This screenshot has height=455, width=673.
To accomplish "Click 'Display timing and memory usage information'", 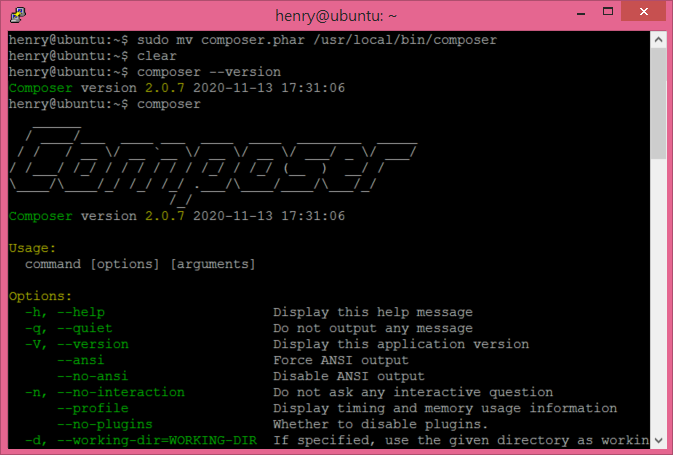I will (x=445, y=408).
